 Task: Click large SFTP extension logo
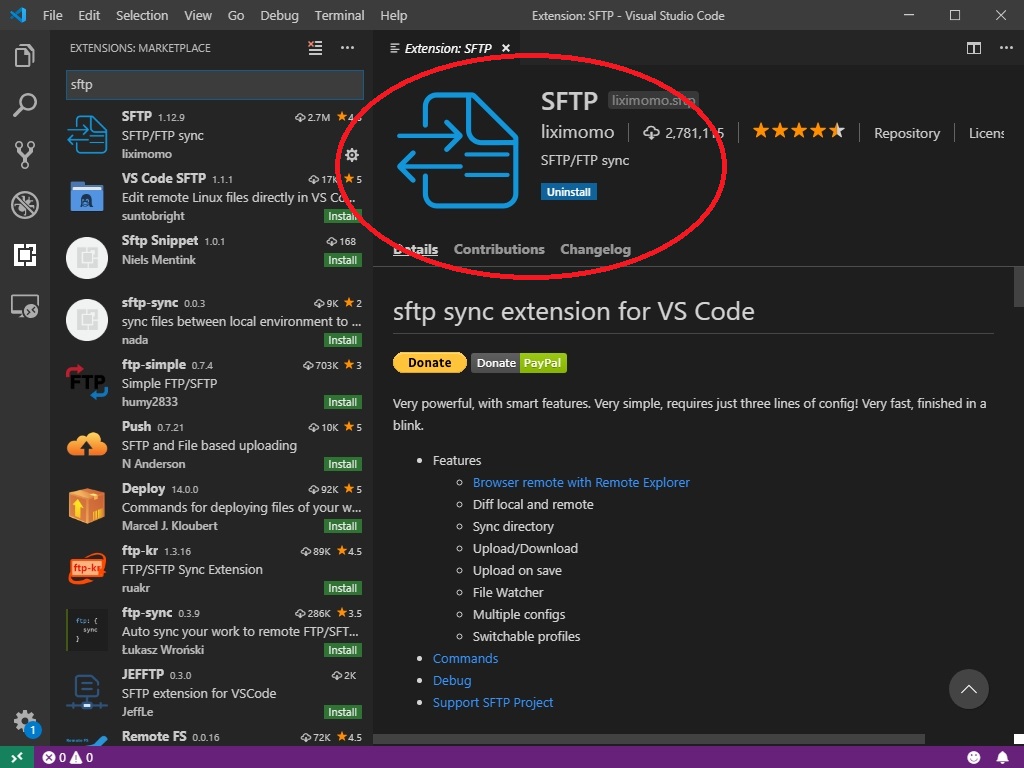[x=458, y=150]
